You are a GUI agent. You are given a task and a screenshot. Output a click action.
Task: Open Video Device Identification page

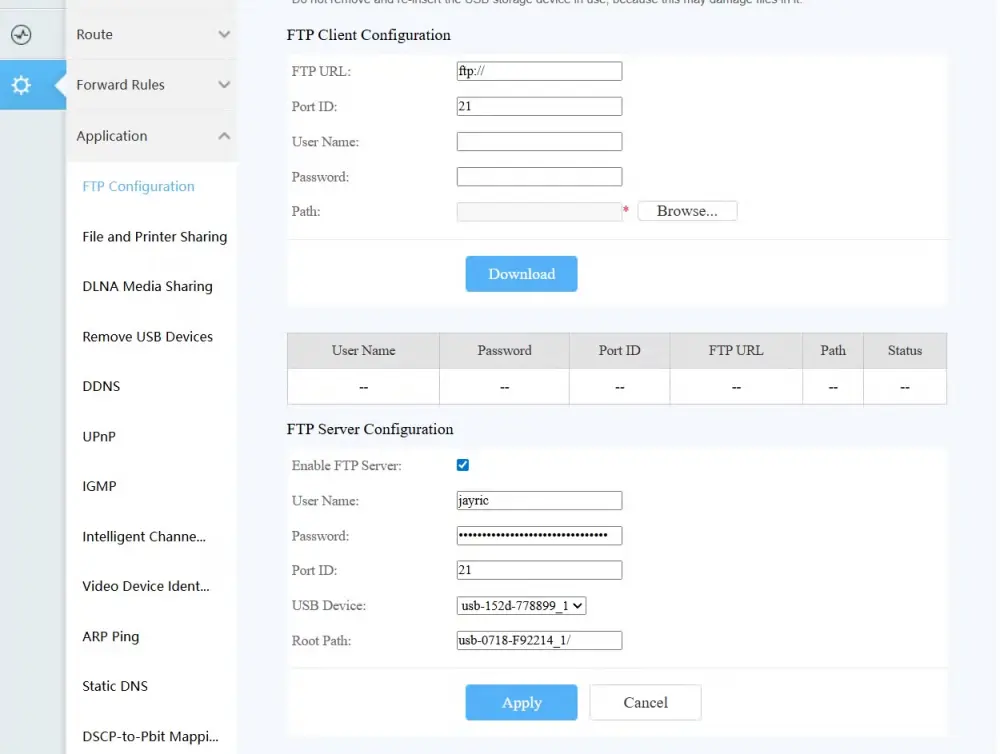tap(145, 586)
